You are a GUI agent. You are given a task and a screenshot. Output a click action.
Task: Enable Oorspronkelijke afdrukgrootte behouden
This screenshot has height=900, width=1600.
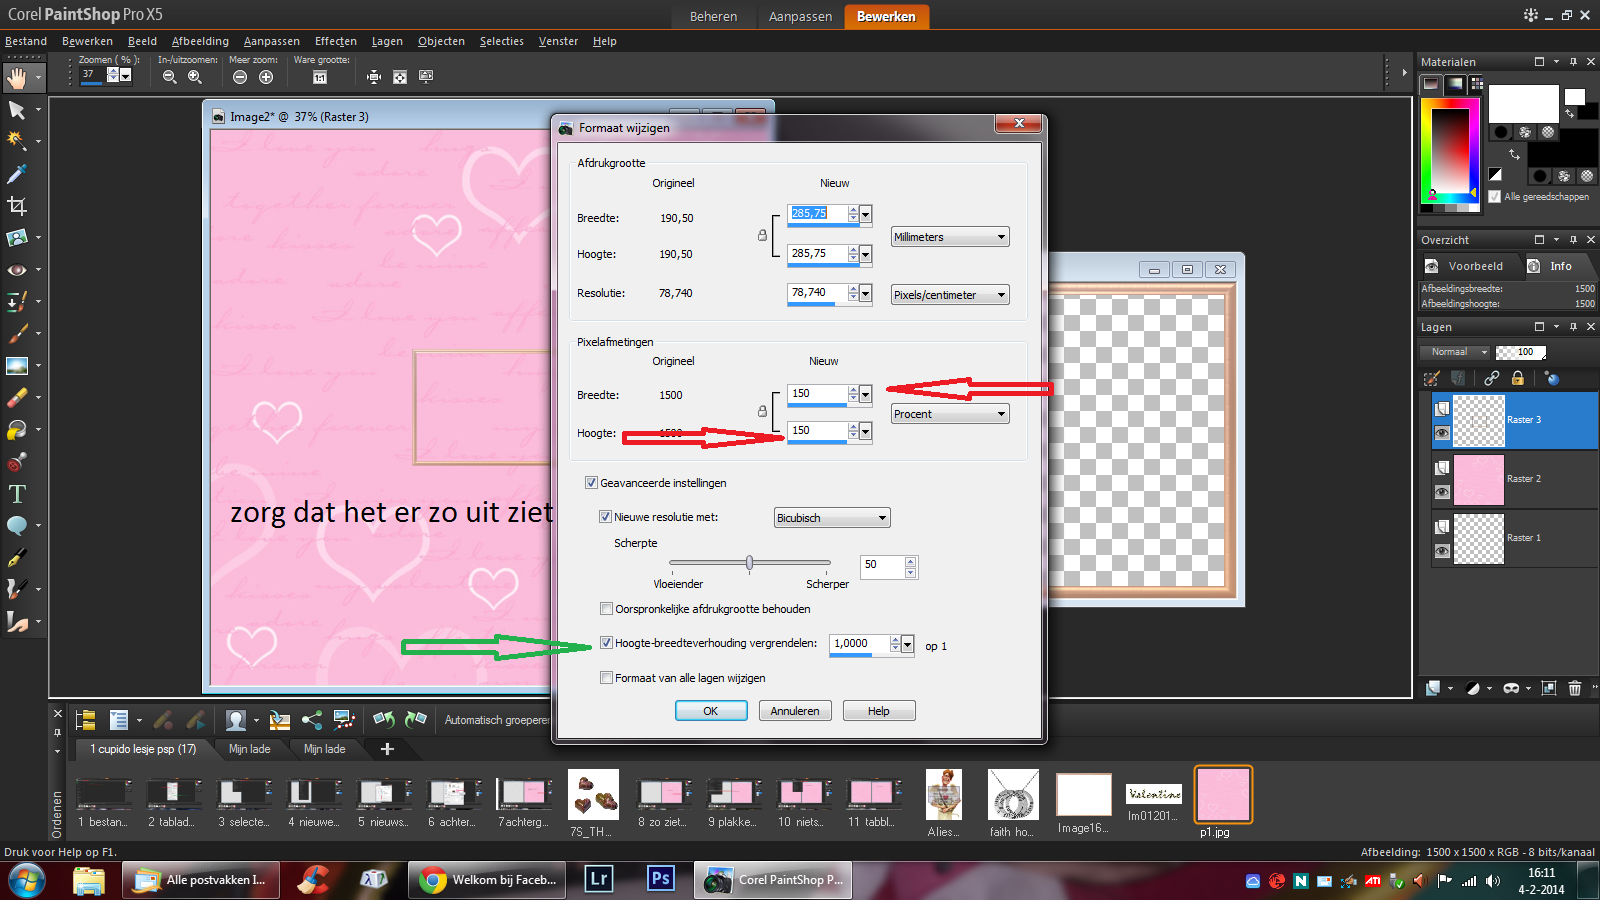click(x=606, y=609)
